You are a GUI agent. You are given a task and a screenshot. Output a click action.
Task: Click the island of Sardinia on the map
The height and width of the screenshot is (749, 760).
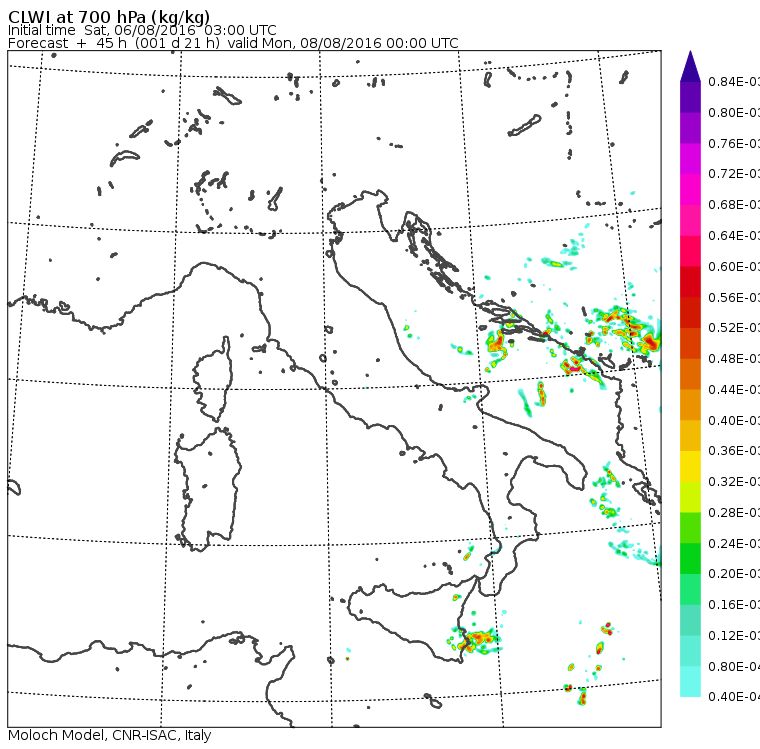(x=208, y=490)
